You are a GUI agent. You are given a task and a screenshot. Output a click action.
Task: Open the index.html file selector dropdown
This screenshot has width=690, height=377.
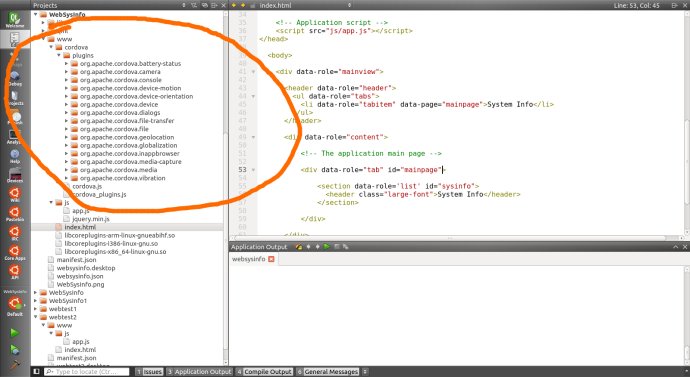tap(349, 5)
